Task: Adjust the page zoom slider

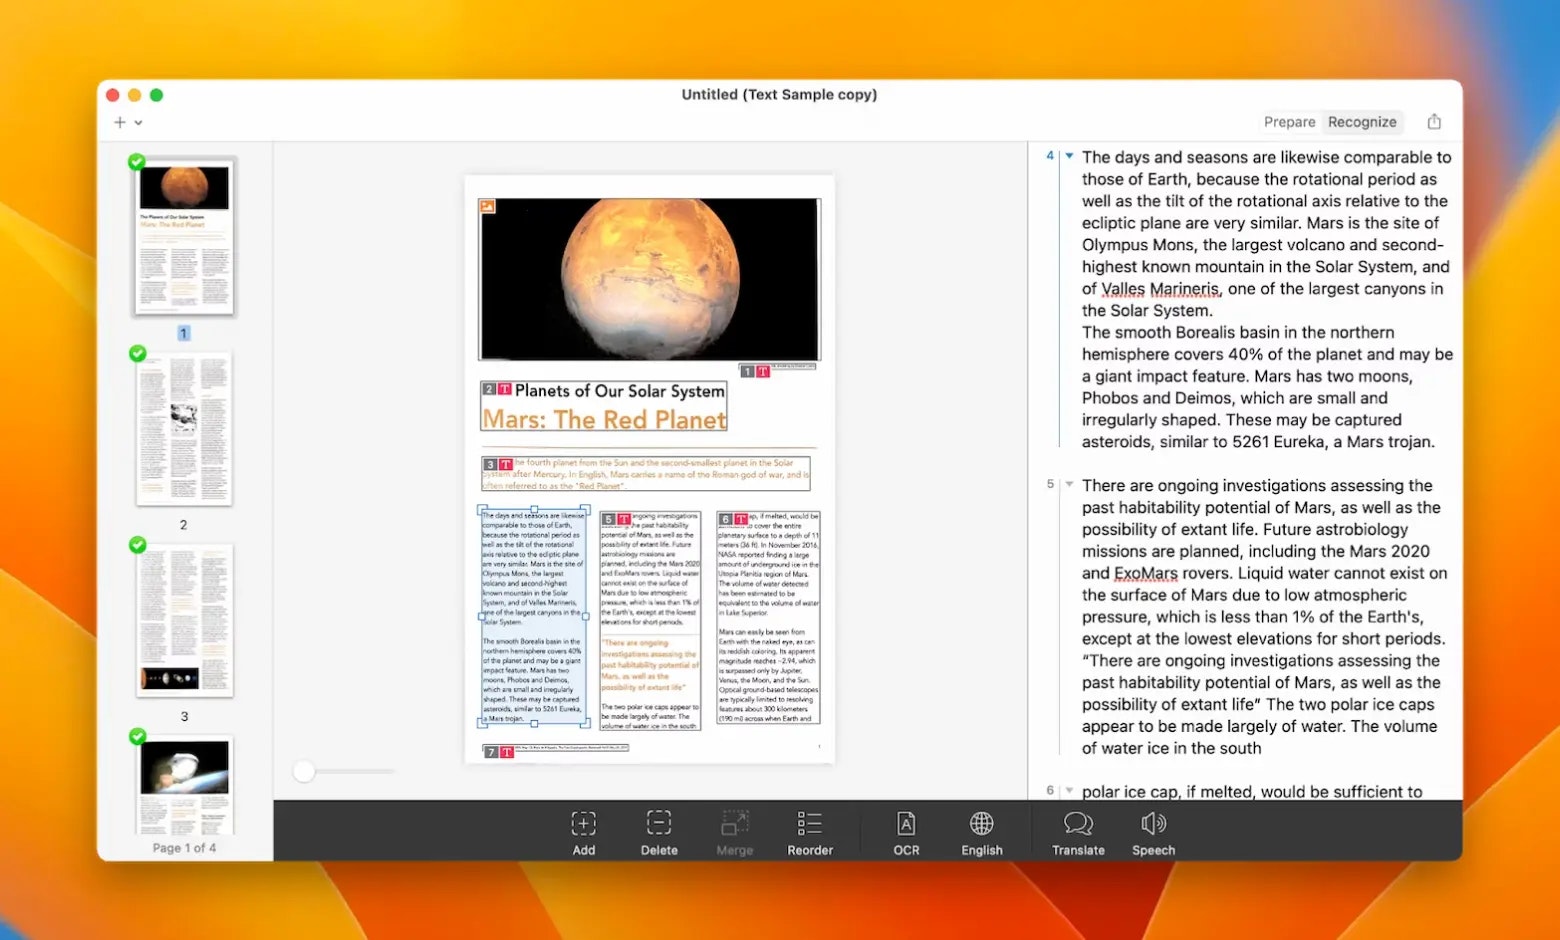Action: pyautogui.click(x=304, y=771)
